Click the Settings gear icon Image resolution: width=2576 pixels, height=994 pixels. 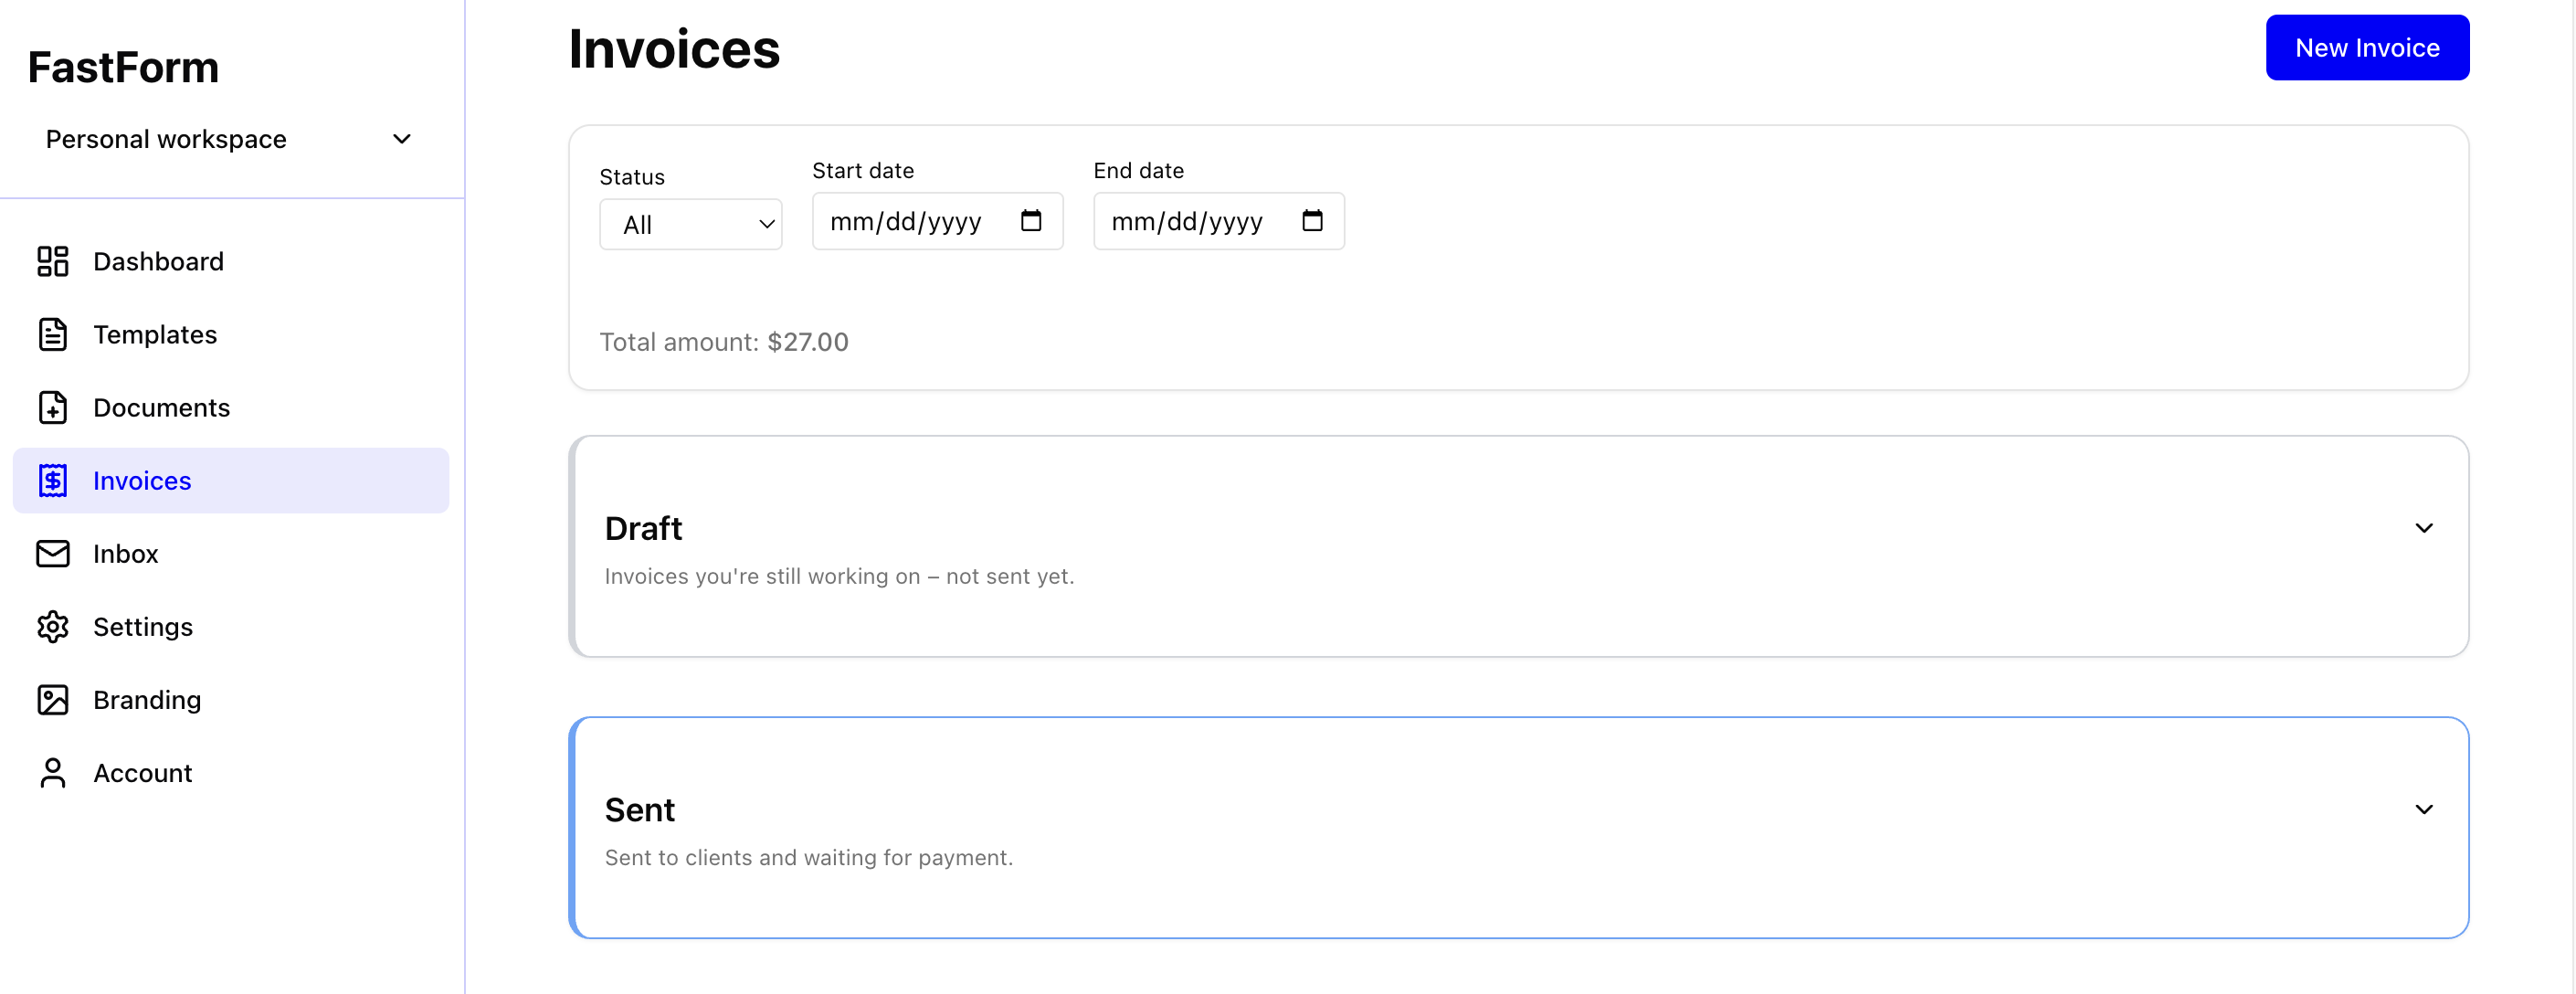53,626
